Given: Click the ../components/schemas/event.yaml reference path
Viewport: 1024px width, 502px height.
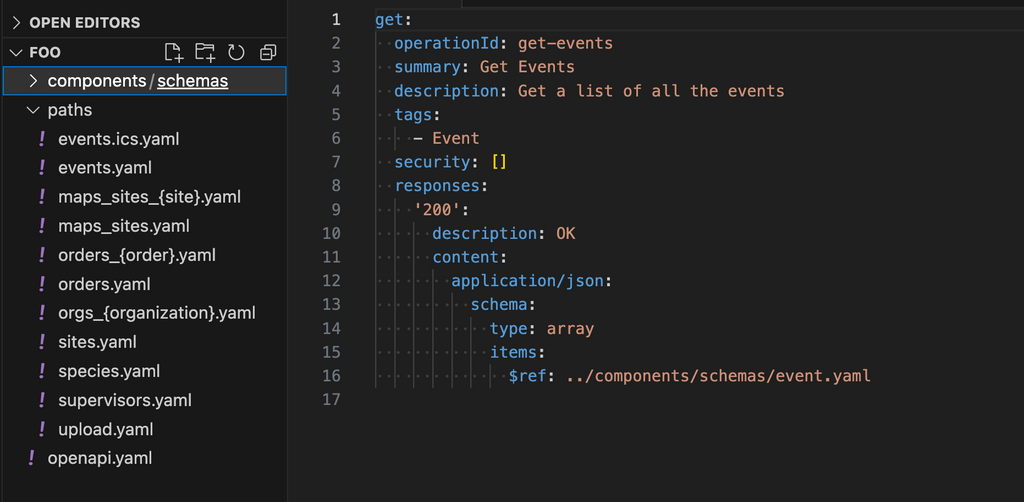Looking at the screenshot, I should [718, 375].
